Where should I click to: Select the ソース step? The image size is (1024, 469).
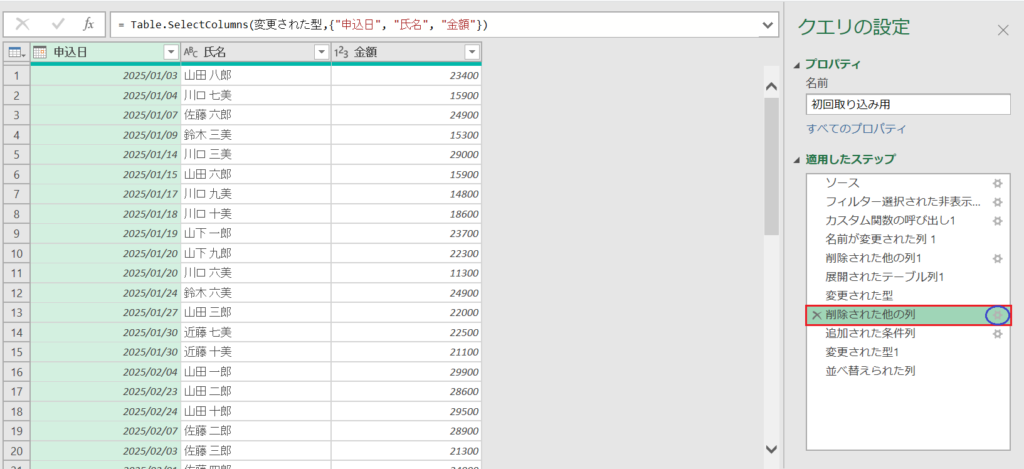pyautogui.click(x=842, y=183)
